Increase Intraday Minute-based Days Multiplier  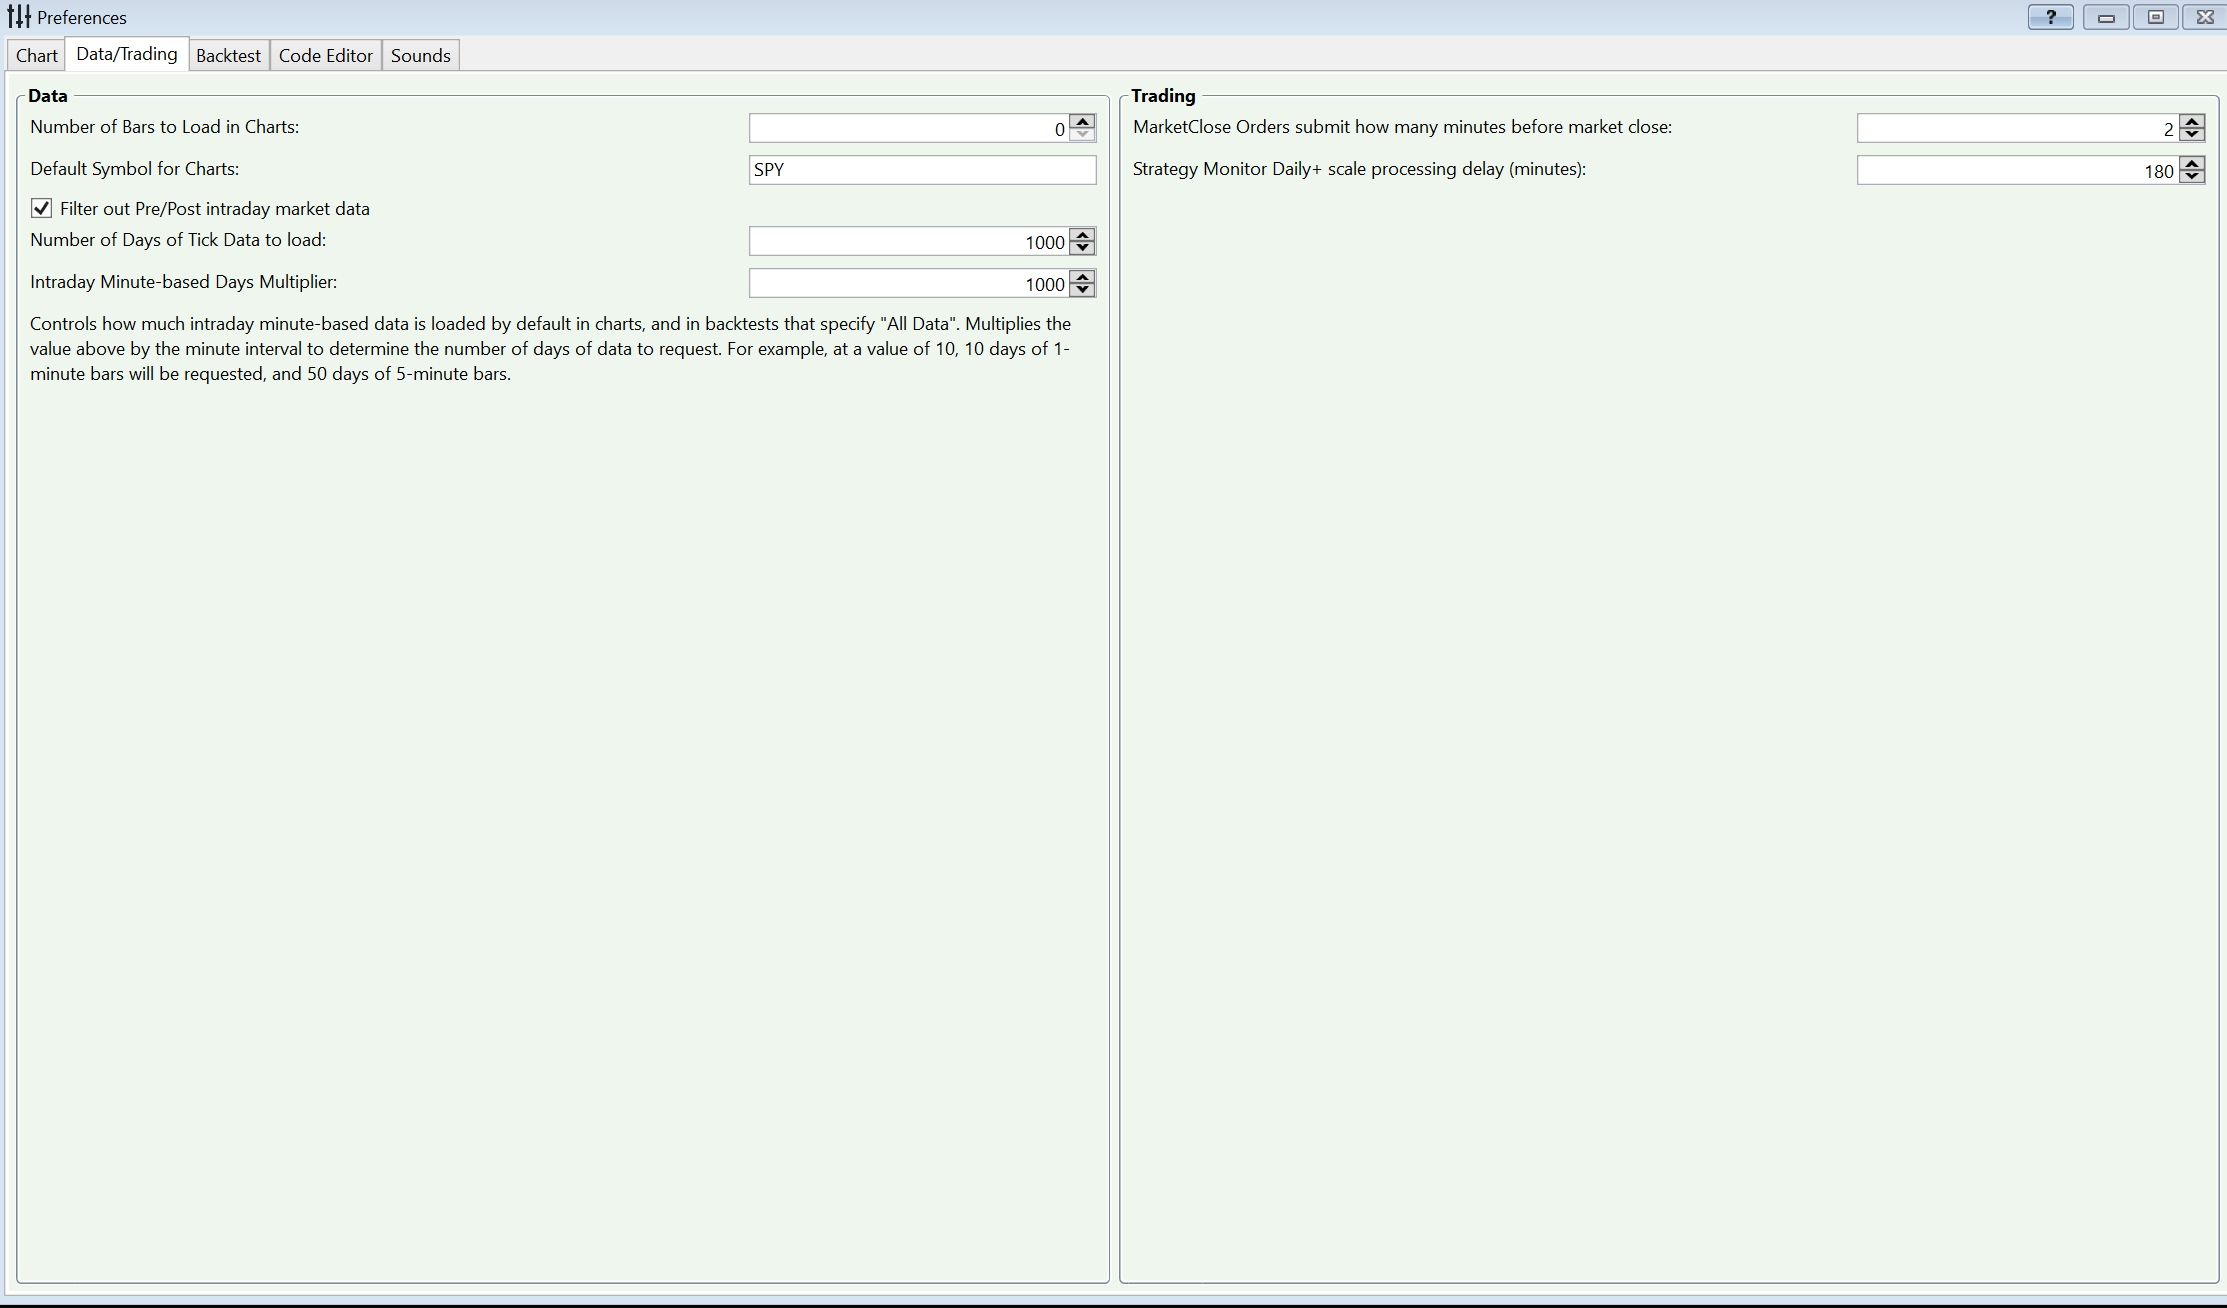coord(1082,277)
